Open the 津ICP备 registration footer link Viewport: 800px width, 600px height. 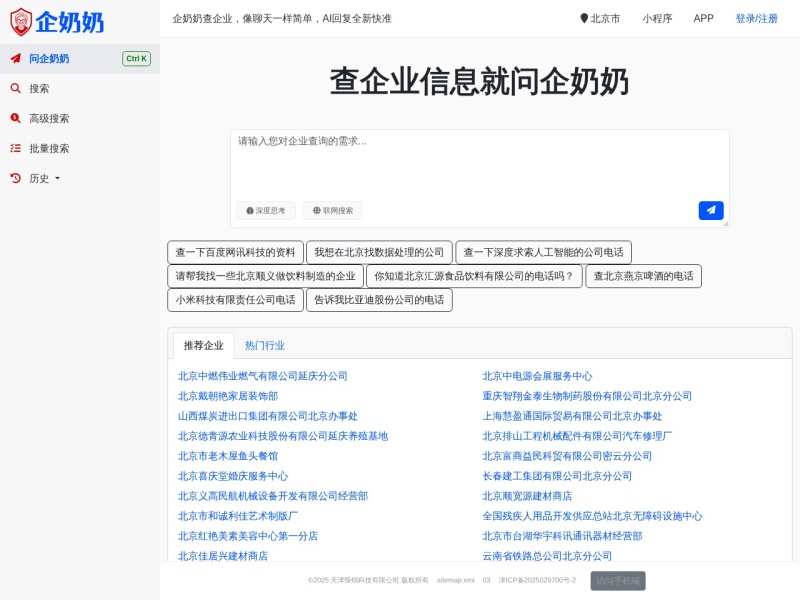537,580
